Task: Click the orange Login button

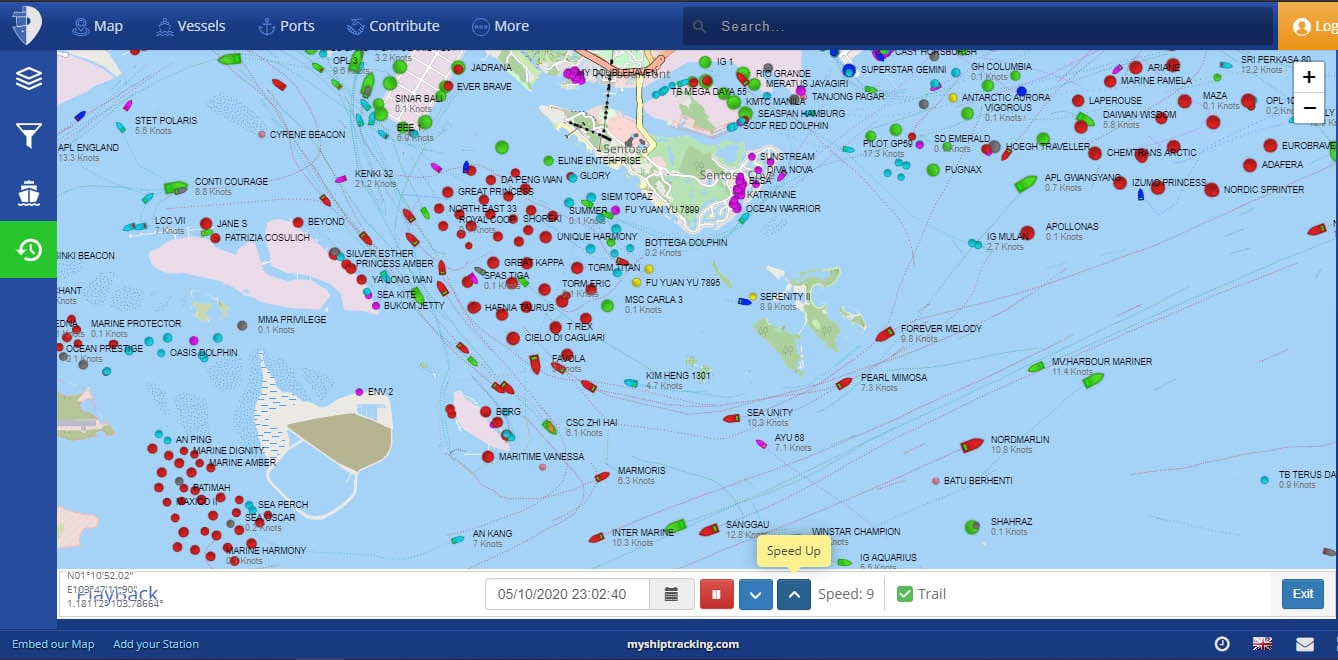Action: pyautogui.click(x=1308, y=27)
